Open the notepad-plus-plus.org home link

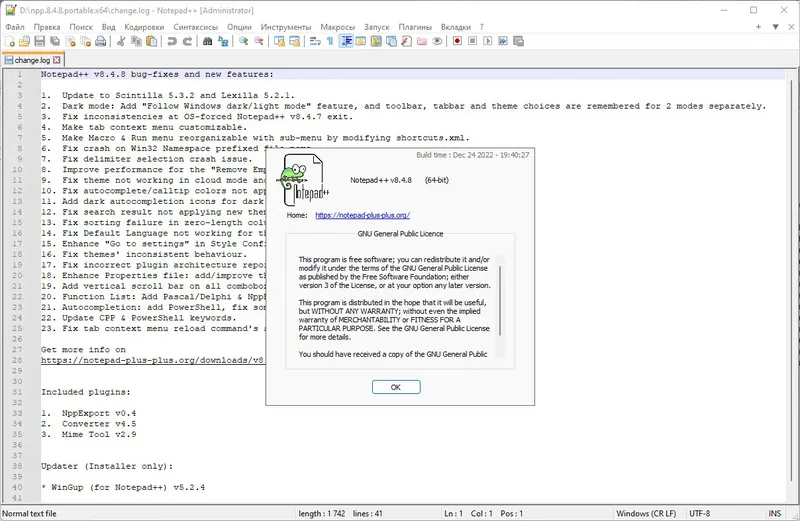pyautogui.click(x=362, y=215)
